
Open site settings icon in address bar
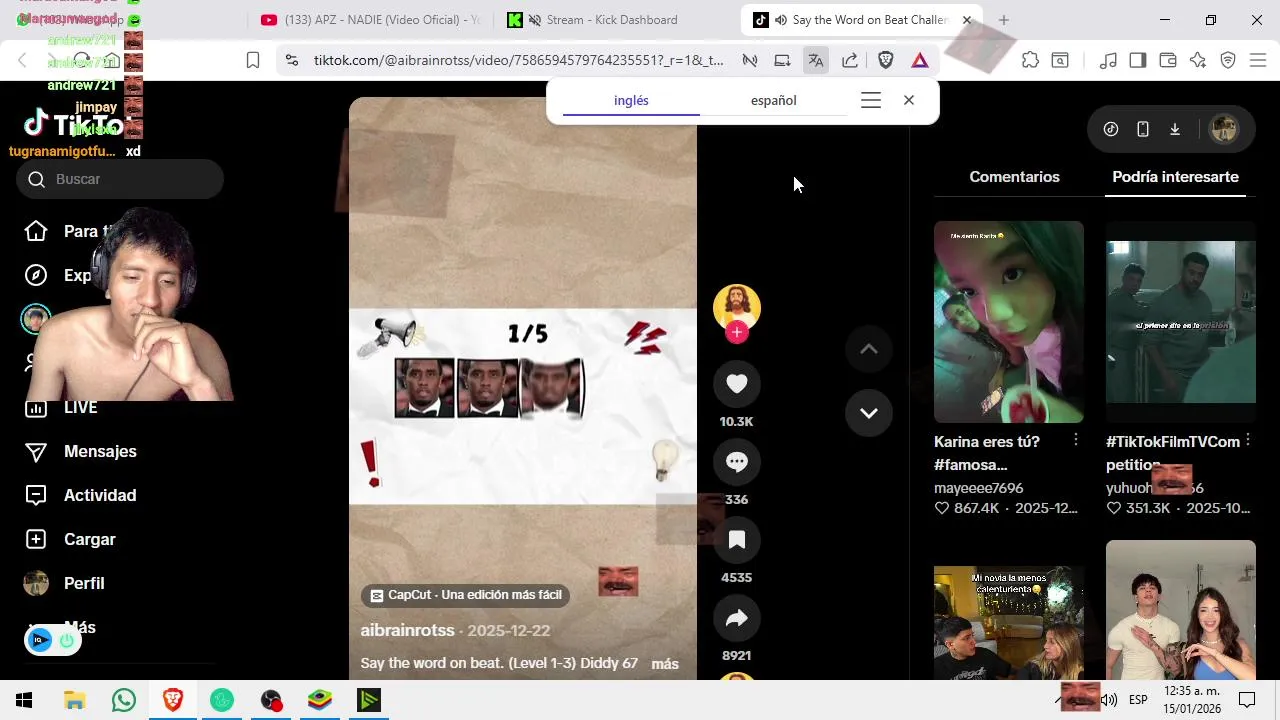pyautogui.click(x=291, y=60)
